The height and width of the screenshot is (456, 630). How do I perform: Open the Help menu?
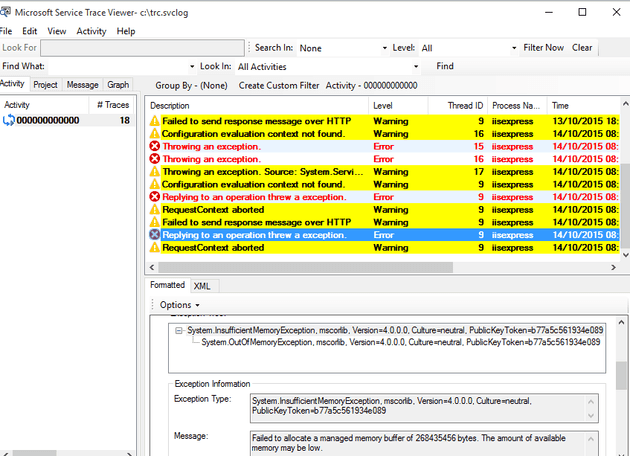(126, 31)
